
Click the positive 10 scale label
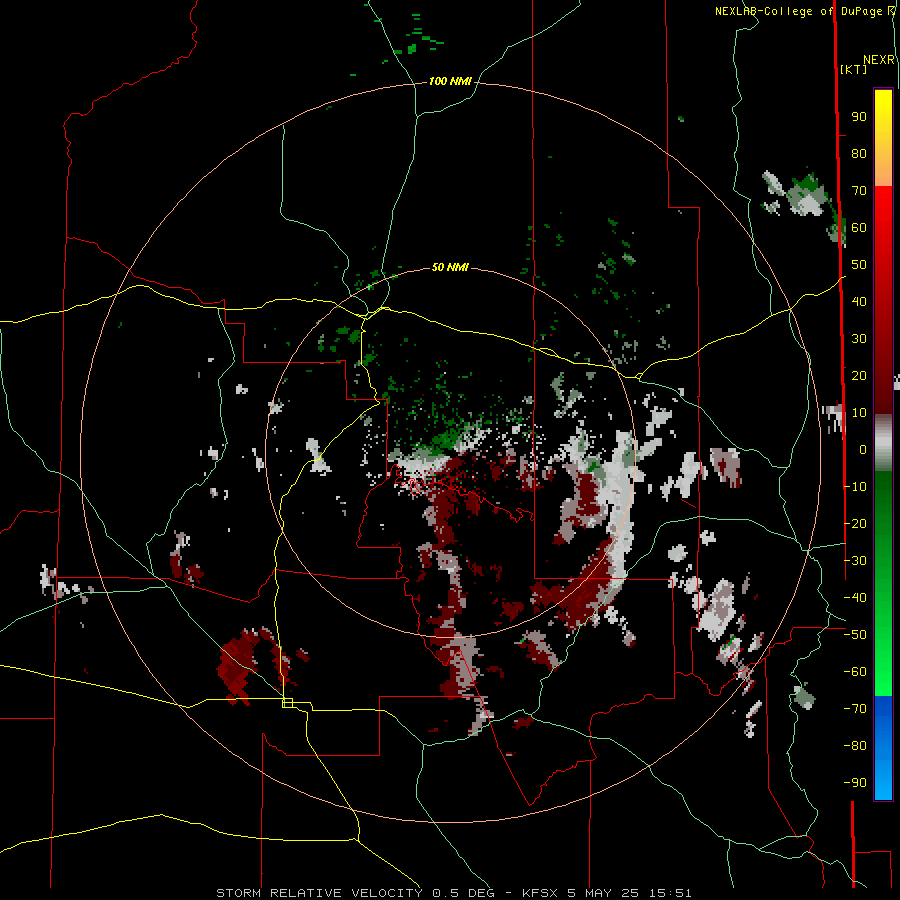click(859, 413)
